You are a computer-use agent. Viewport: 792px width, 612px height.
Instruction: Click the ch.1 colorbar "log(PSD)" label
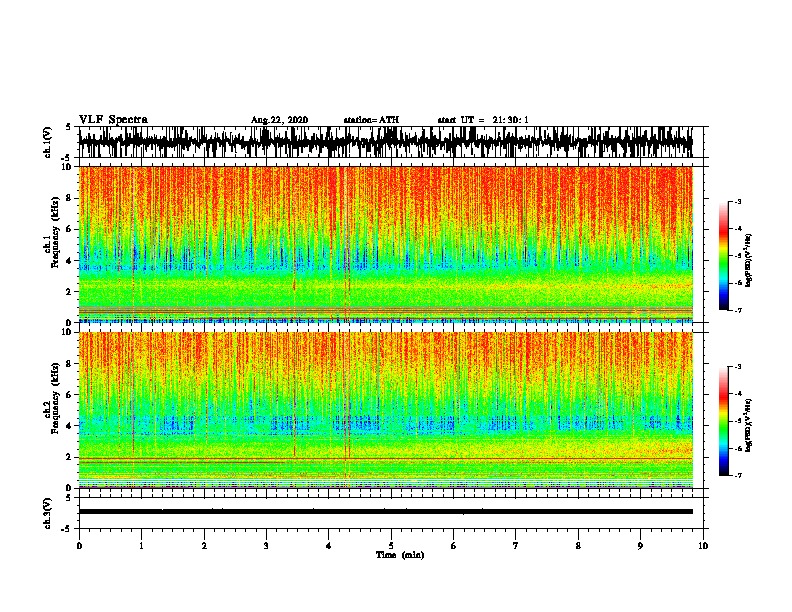point(748,260)
